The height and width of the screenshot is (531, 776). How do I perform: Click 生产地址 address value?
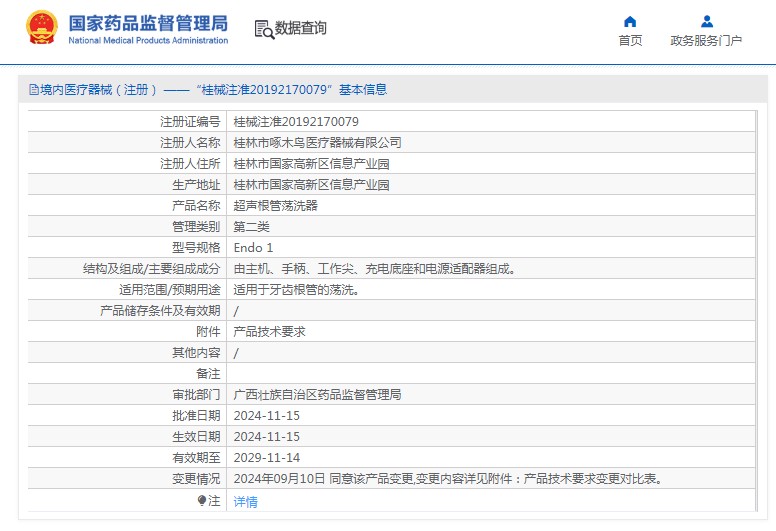pos(311,185)
